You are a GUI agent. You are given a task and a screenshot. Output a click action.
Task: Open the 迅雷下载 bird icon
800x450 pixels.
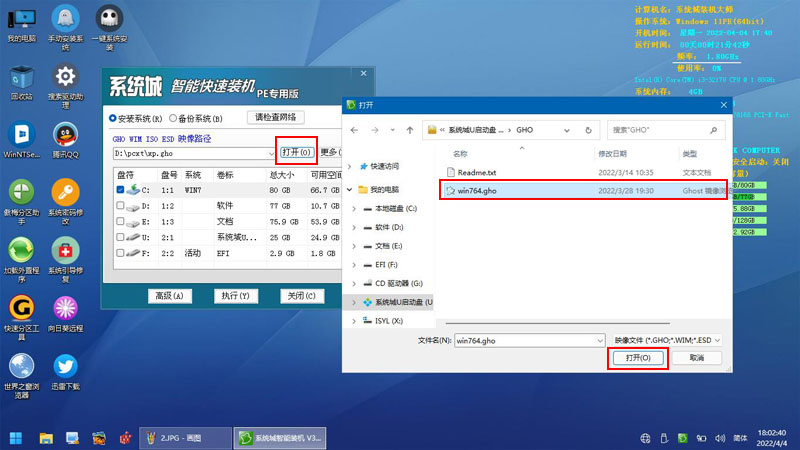point(65,371)
